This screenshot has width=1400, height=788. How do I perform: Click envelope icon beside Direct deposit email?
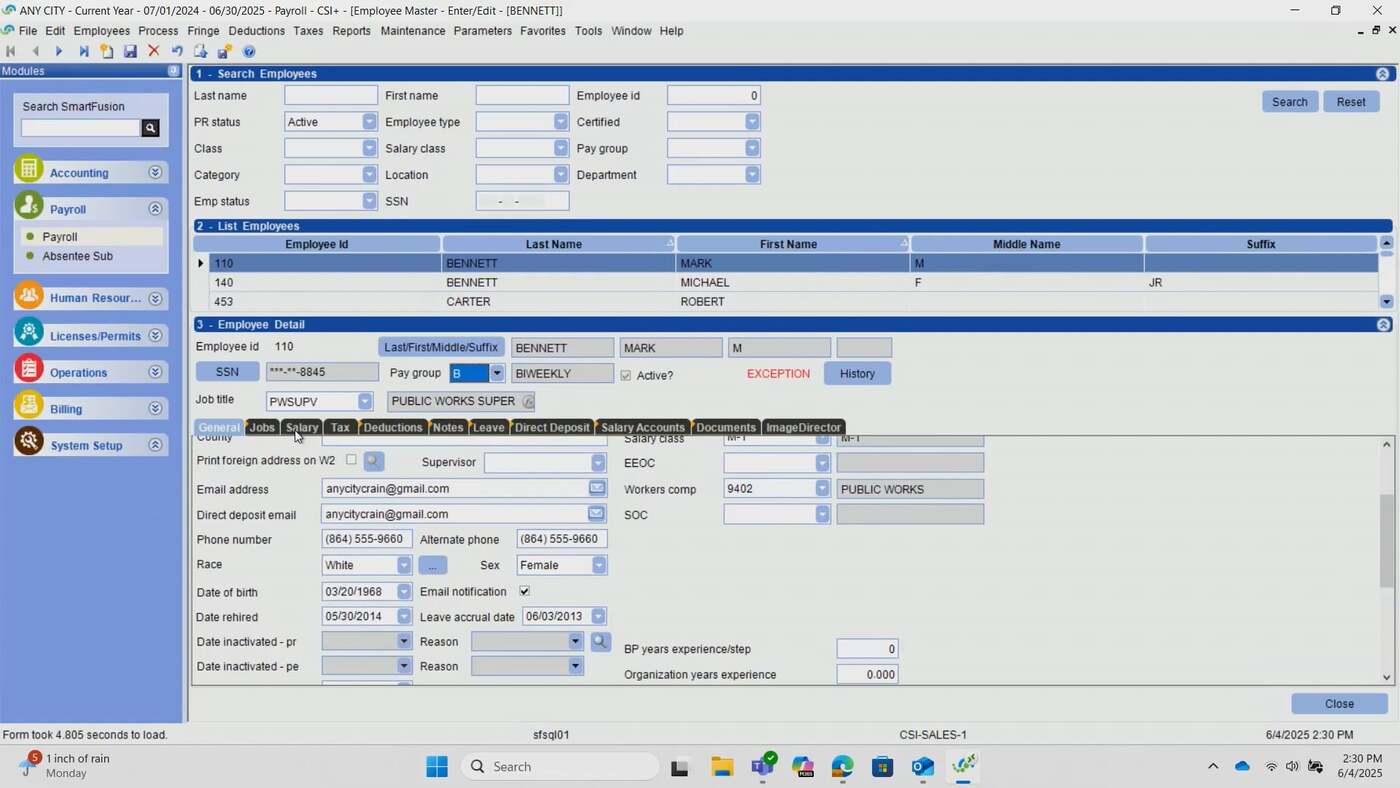click(596, 514)
